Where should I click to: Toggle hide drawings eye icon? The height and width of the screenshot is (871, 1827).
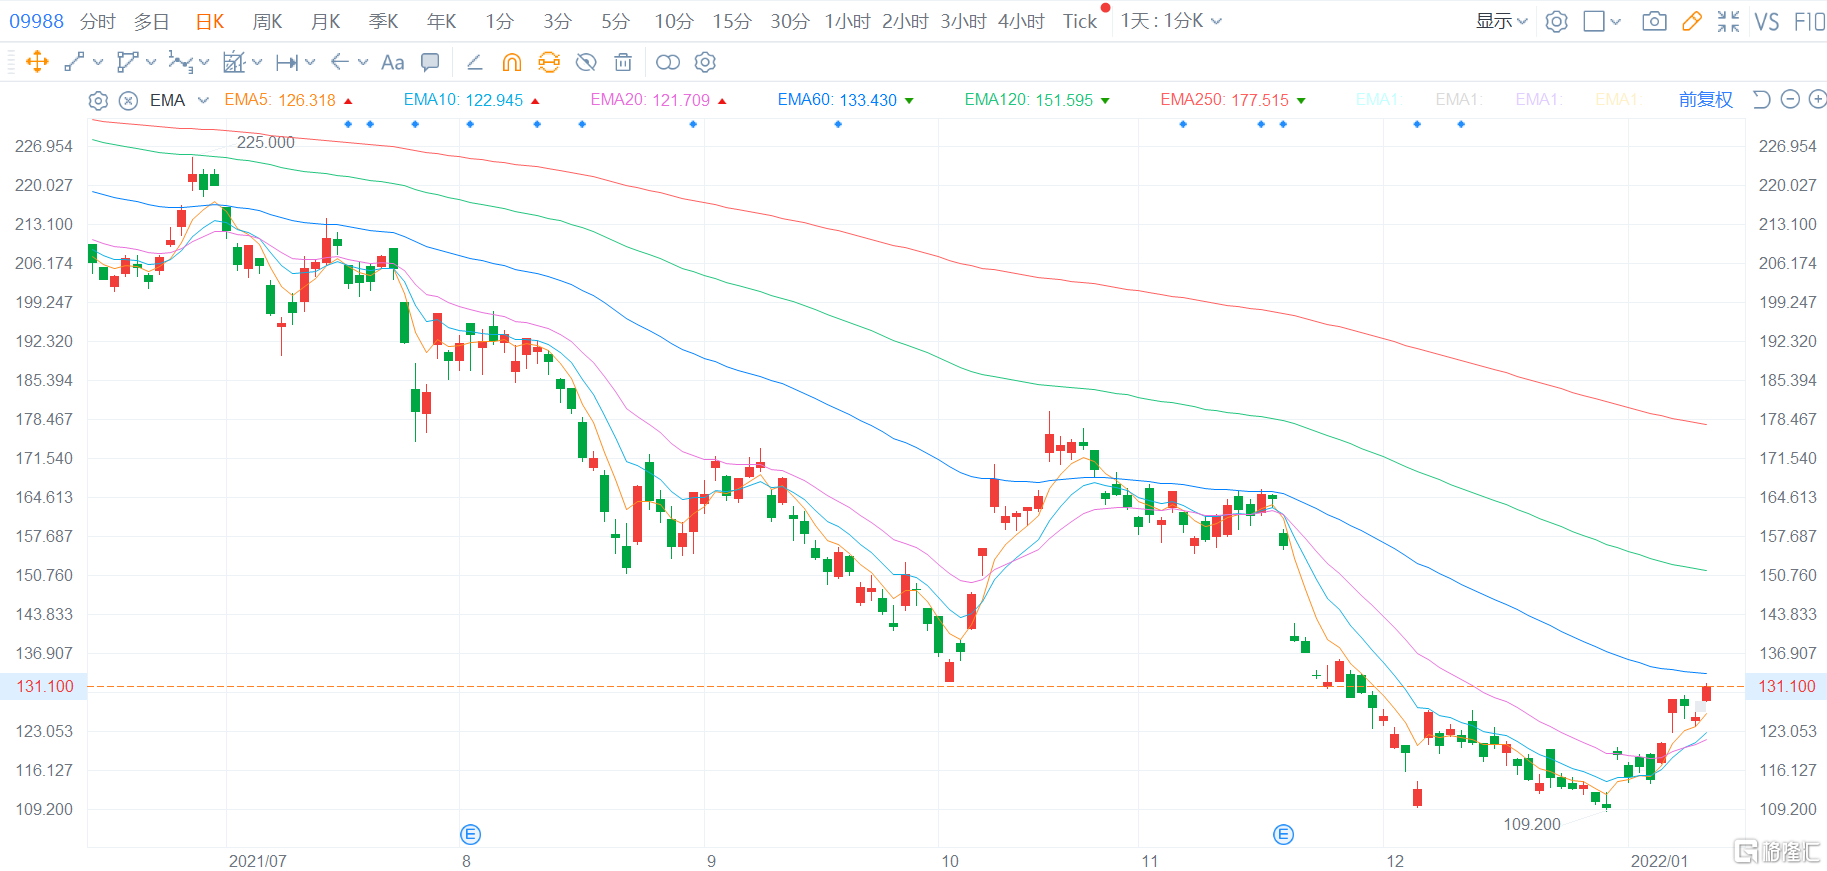[586, 62]
